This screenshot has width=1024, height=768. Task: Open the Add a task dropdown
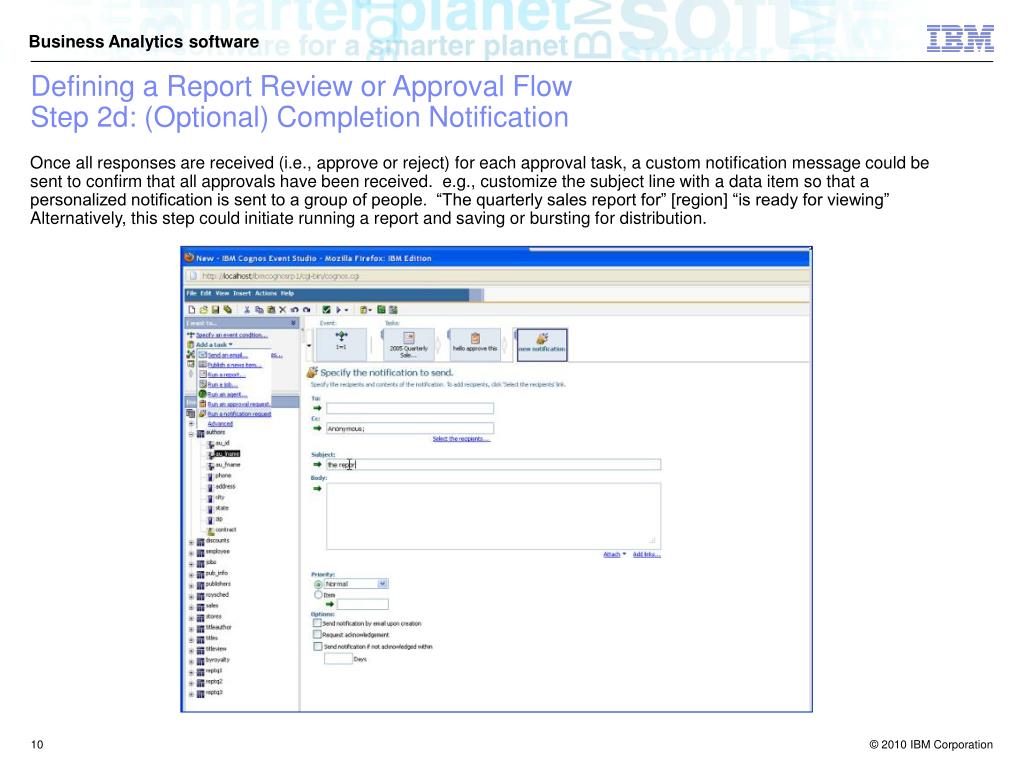[214, 344]
